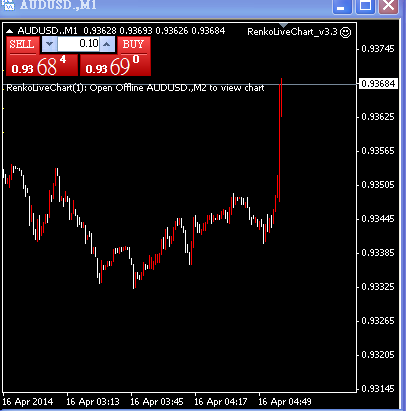Click the BUY button
The image size is (406, 411).
pos(133,45)
